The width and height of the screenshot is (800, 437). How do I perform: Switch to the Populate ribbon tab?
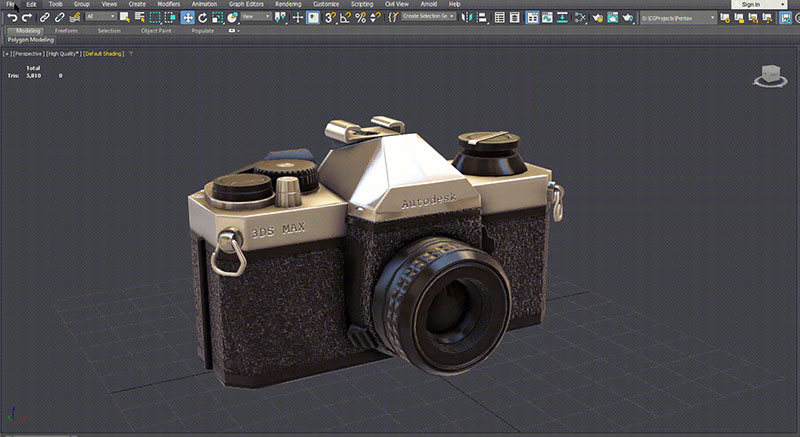[203, 31]
